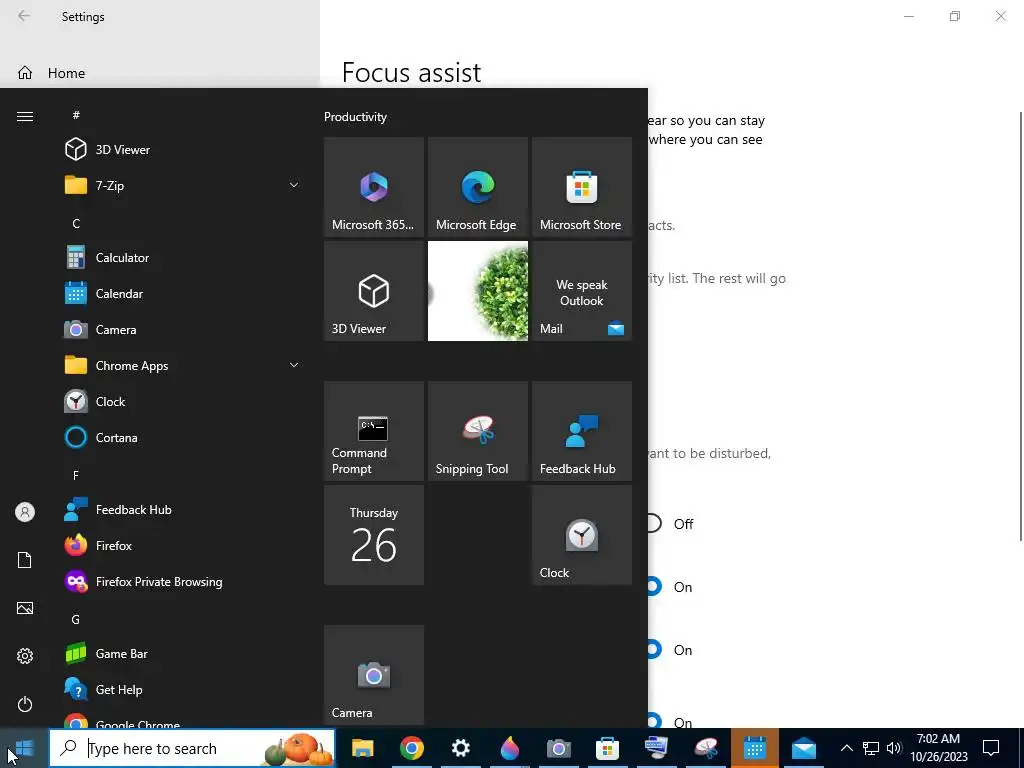Image resolution: width=1024 pixels, height=768 pixels.
Task: Jump to the letter F section header
Action: click(76, 475)
